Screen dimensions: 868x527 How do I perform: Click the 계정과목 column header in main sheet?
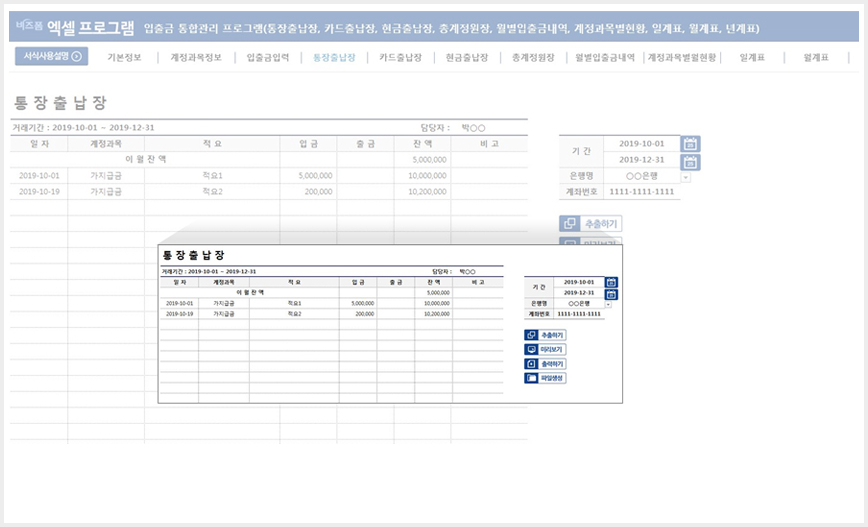coord(106,143)
